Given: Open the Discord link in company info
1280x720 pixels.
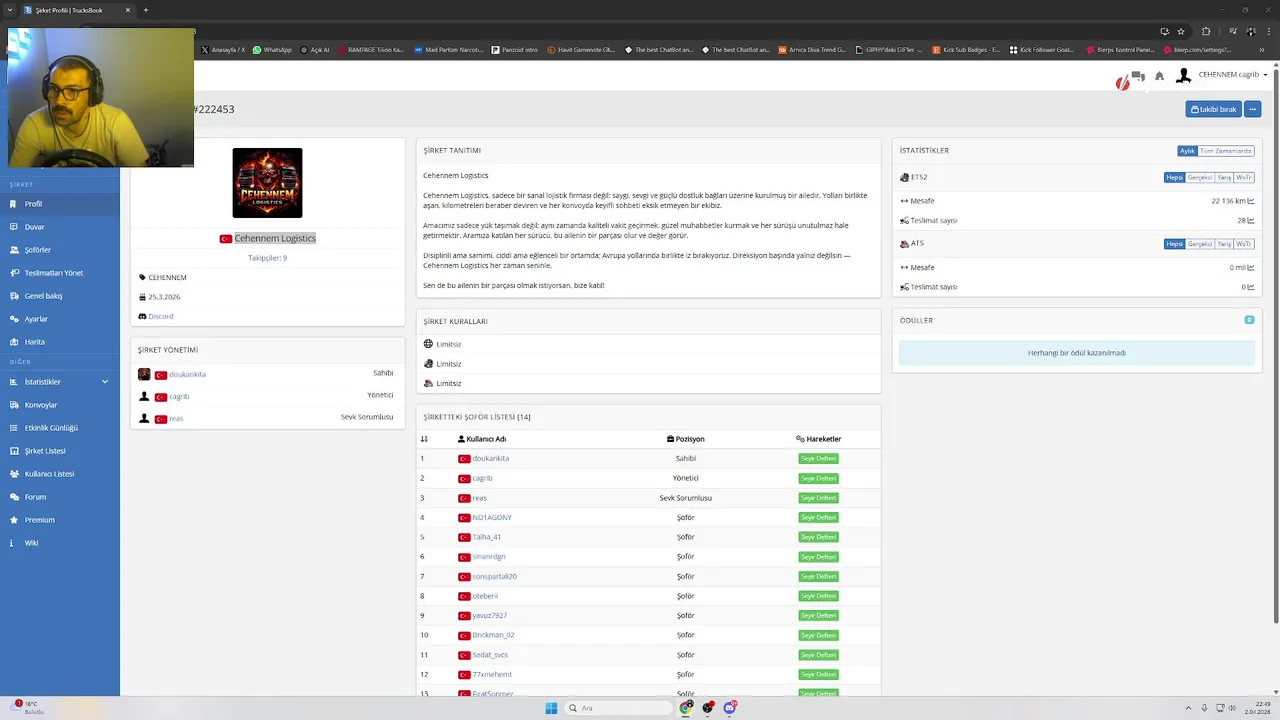Looking at the screenshot, I should pyautogui.click(x=160, y=316).
